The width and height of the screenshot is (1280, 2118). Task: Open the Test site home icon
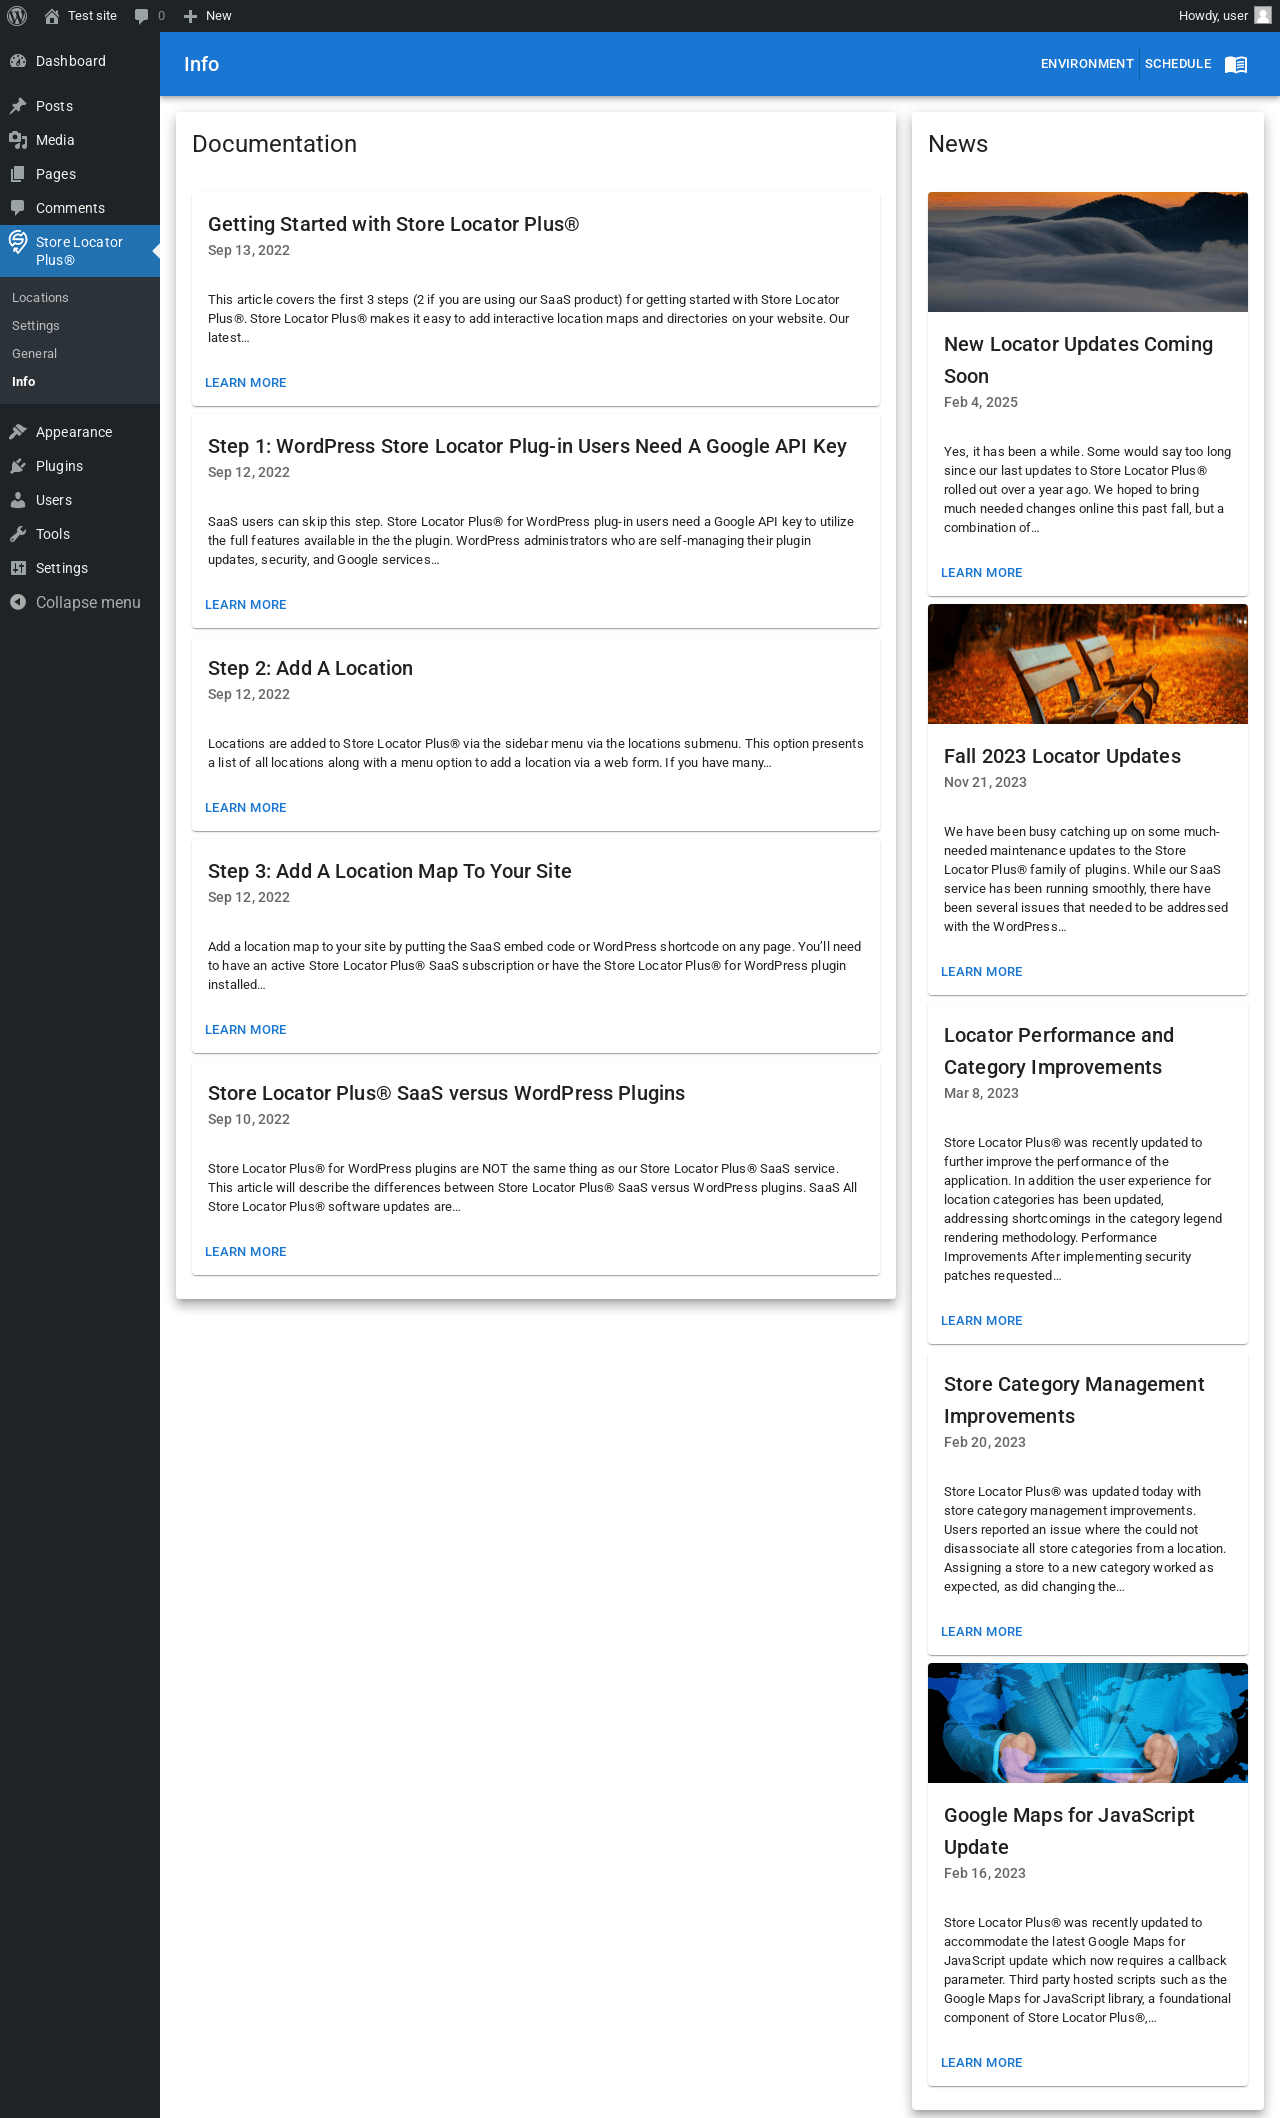point(52,16)
